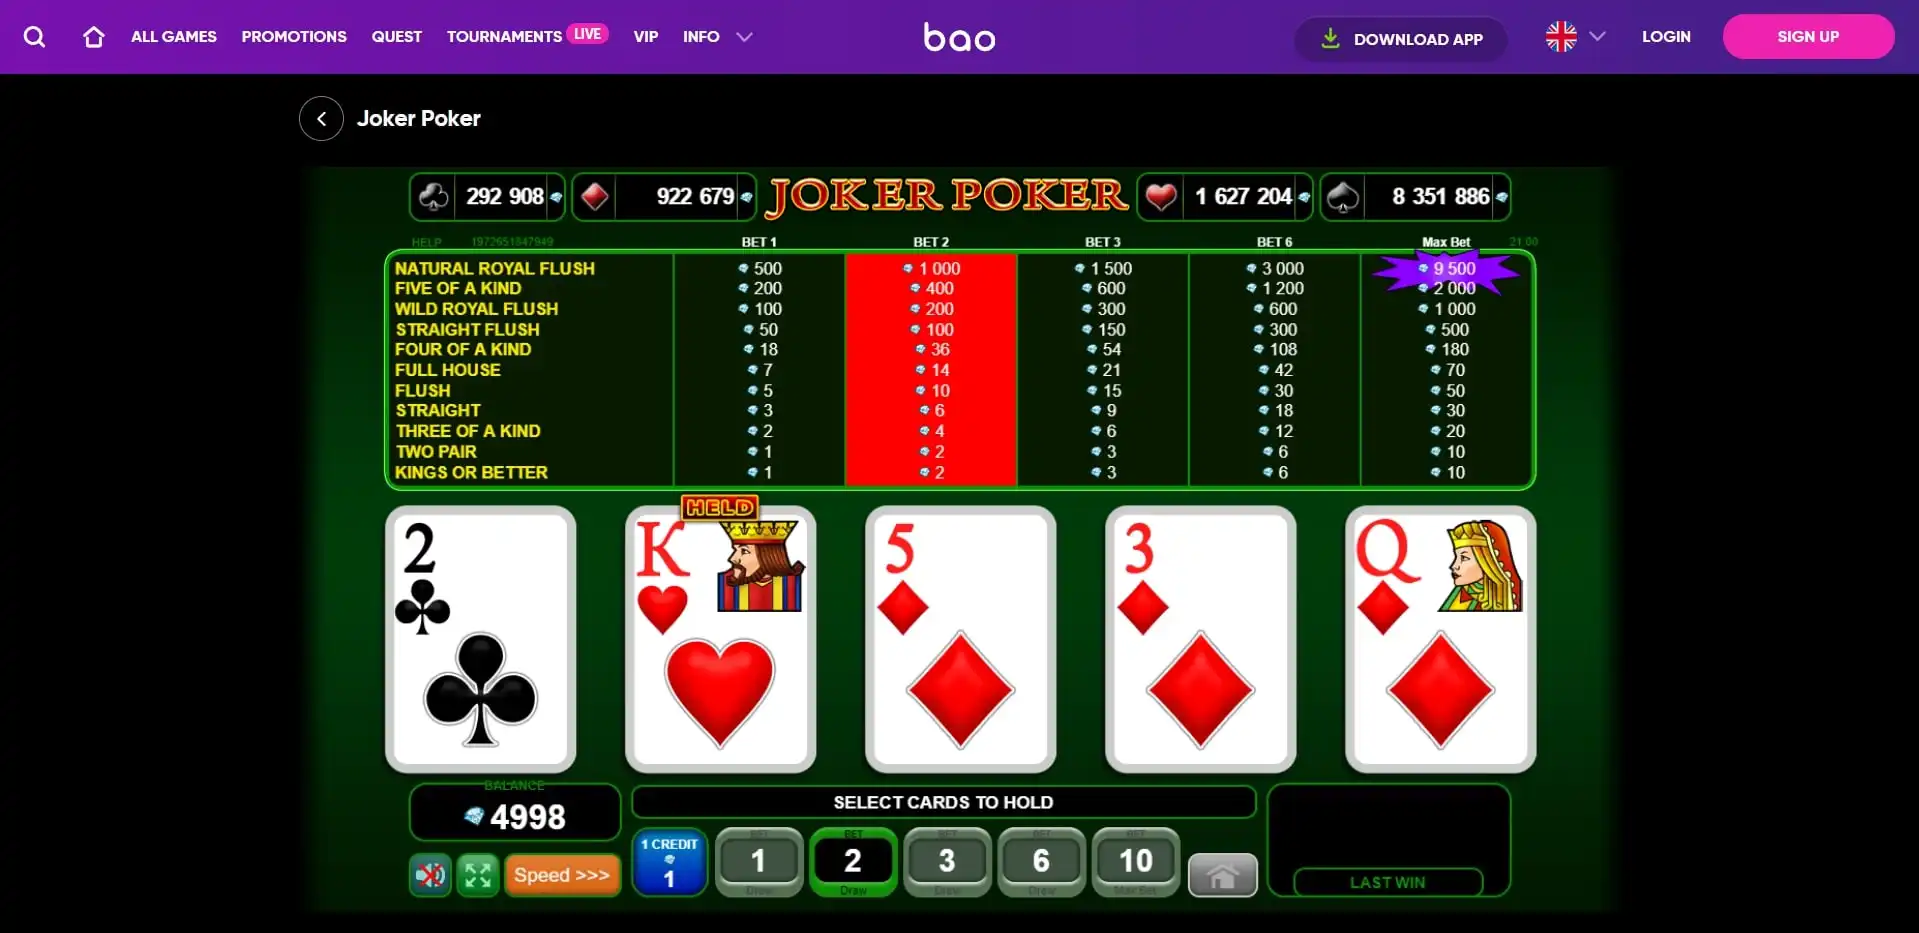Click the pink SIGN UP button
The width and height of the screenshot is (1919, 933).
click(1808, 37)
